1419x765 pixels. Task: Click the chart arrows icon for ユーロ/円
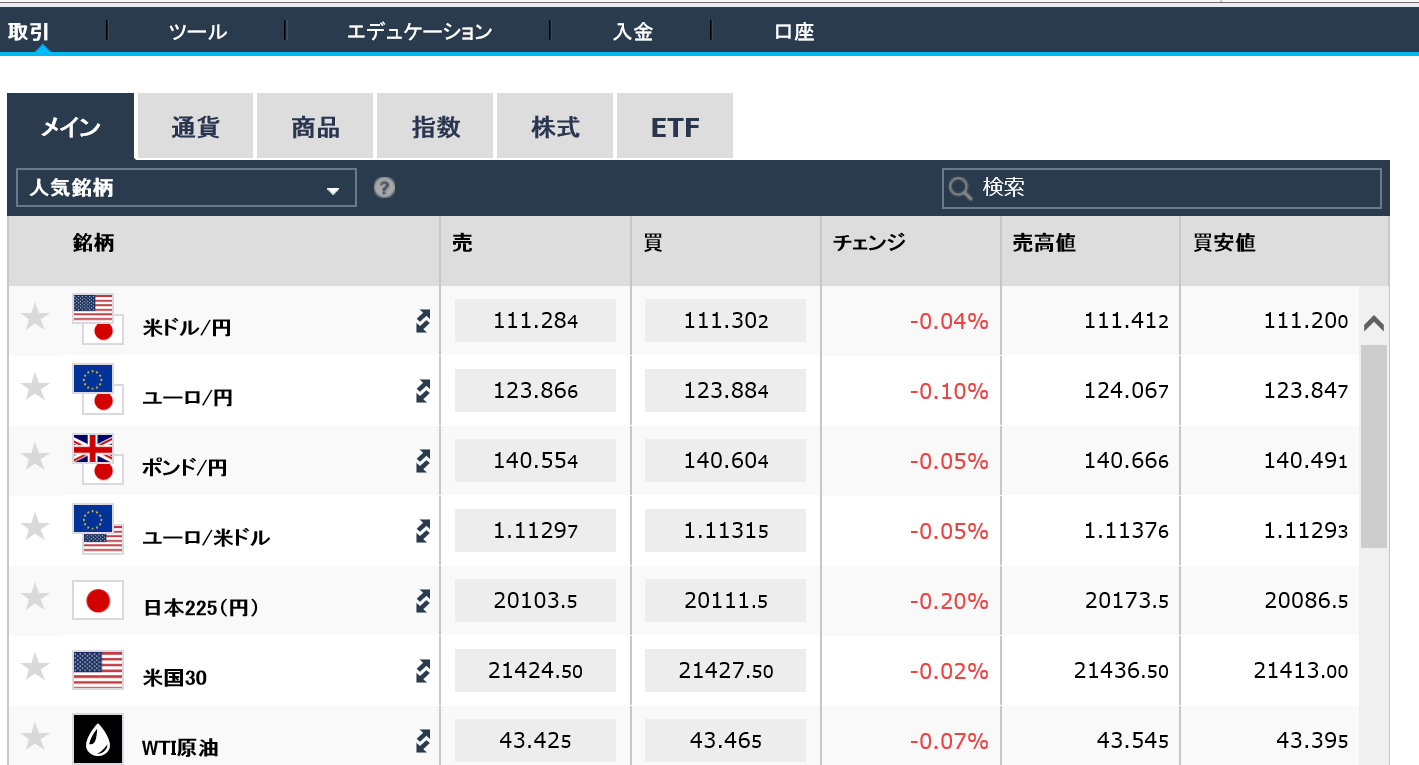point(423,391)
